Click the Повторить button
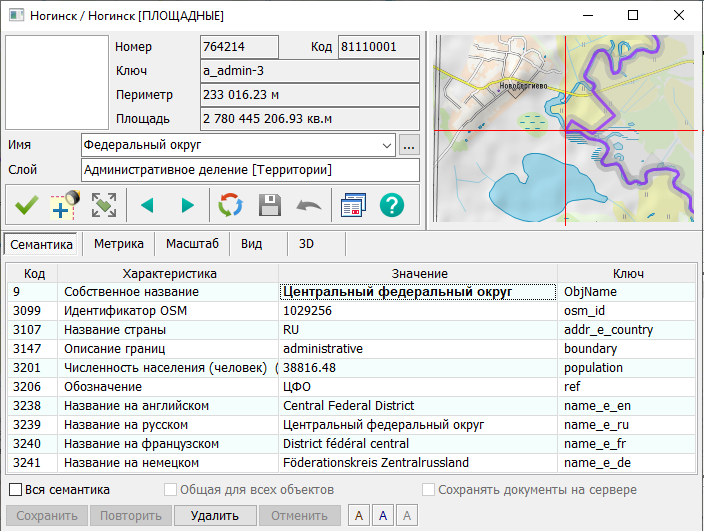 (131, 515)
